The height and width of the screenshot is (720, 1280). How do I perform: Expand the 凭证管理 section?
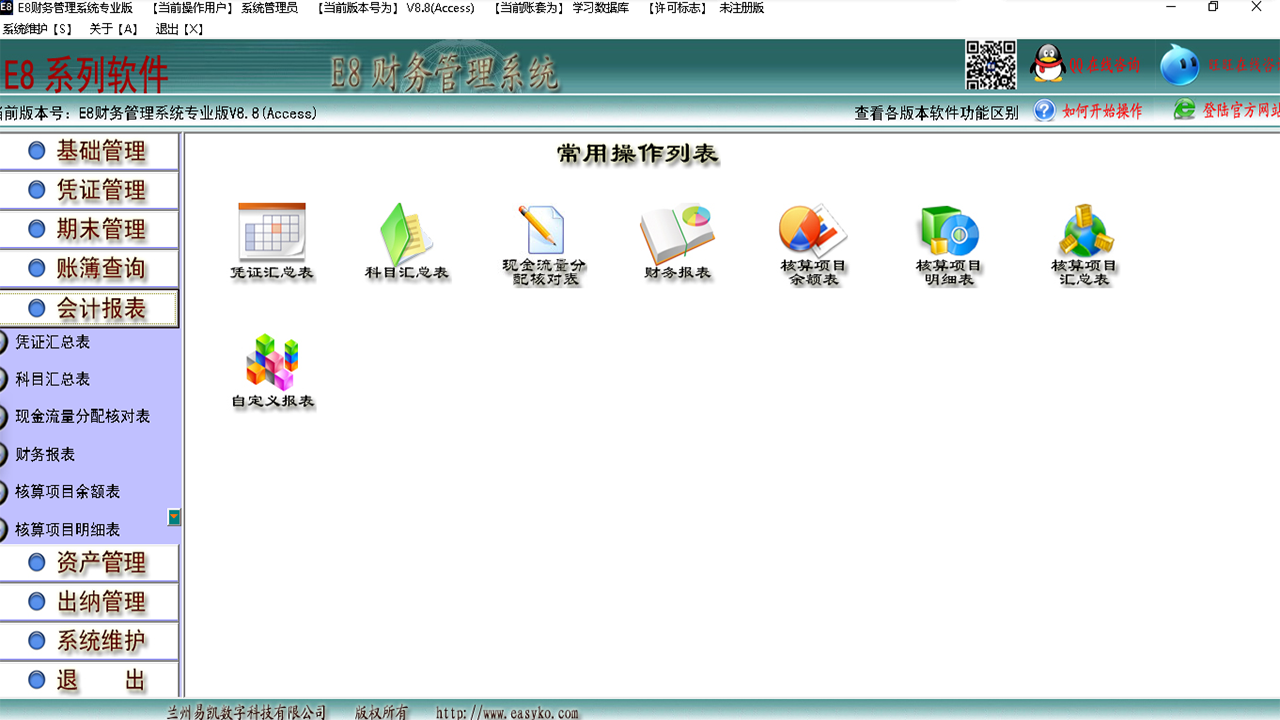[x=90, y=190]
